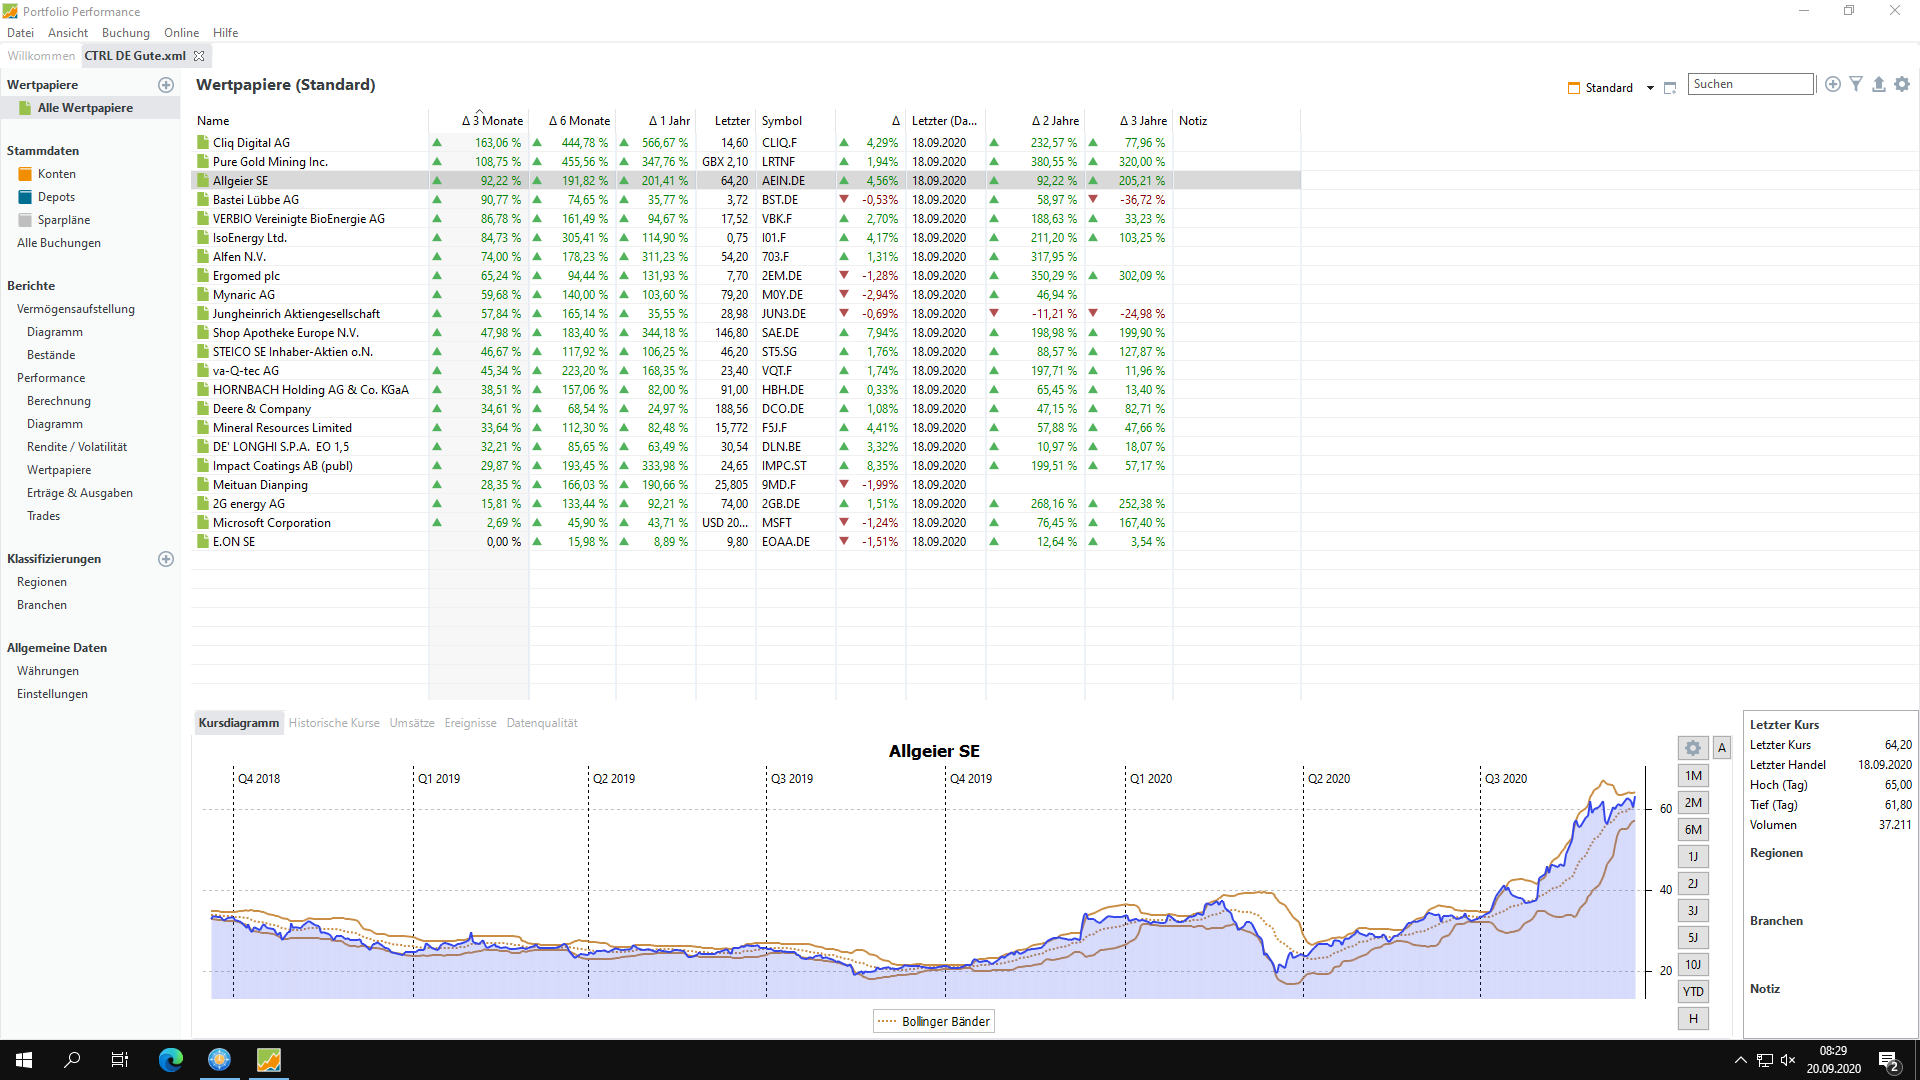Open the notification center icon
Viewport: 1920px width, 1080px height.
[1889, 1060]
